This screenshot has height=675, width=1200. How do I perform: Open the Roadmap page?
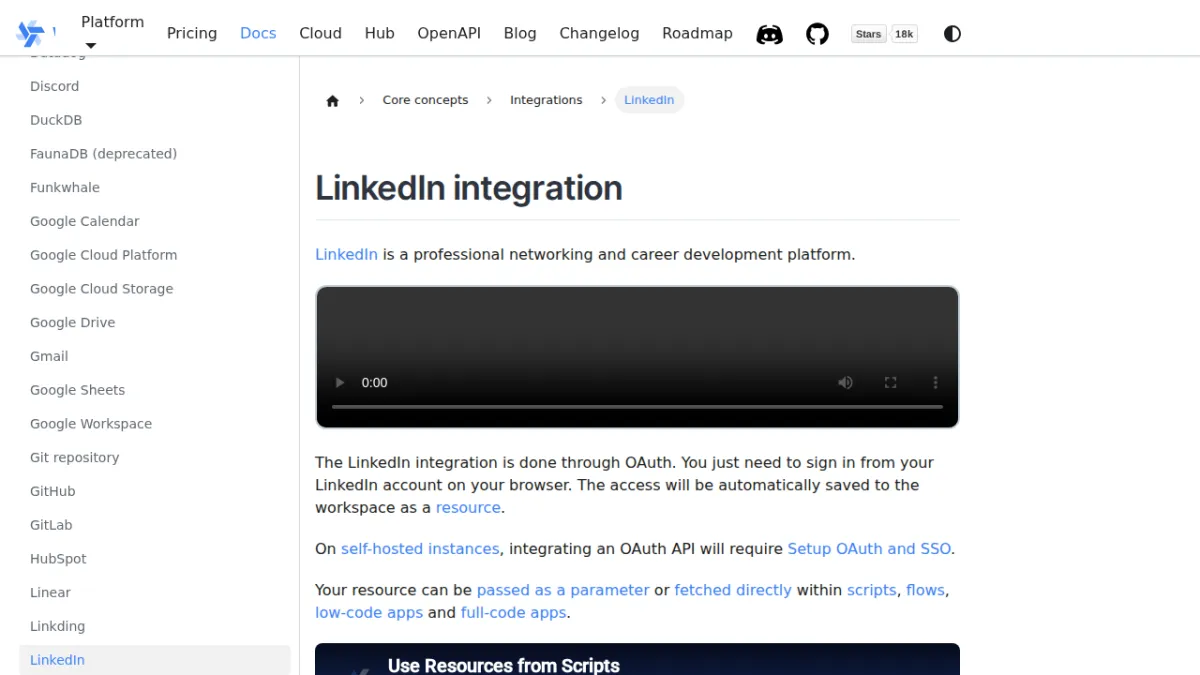click(x=697, y=33)
